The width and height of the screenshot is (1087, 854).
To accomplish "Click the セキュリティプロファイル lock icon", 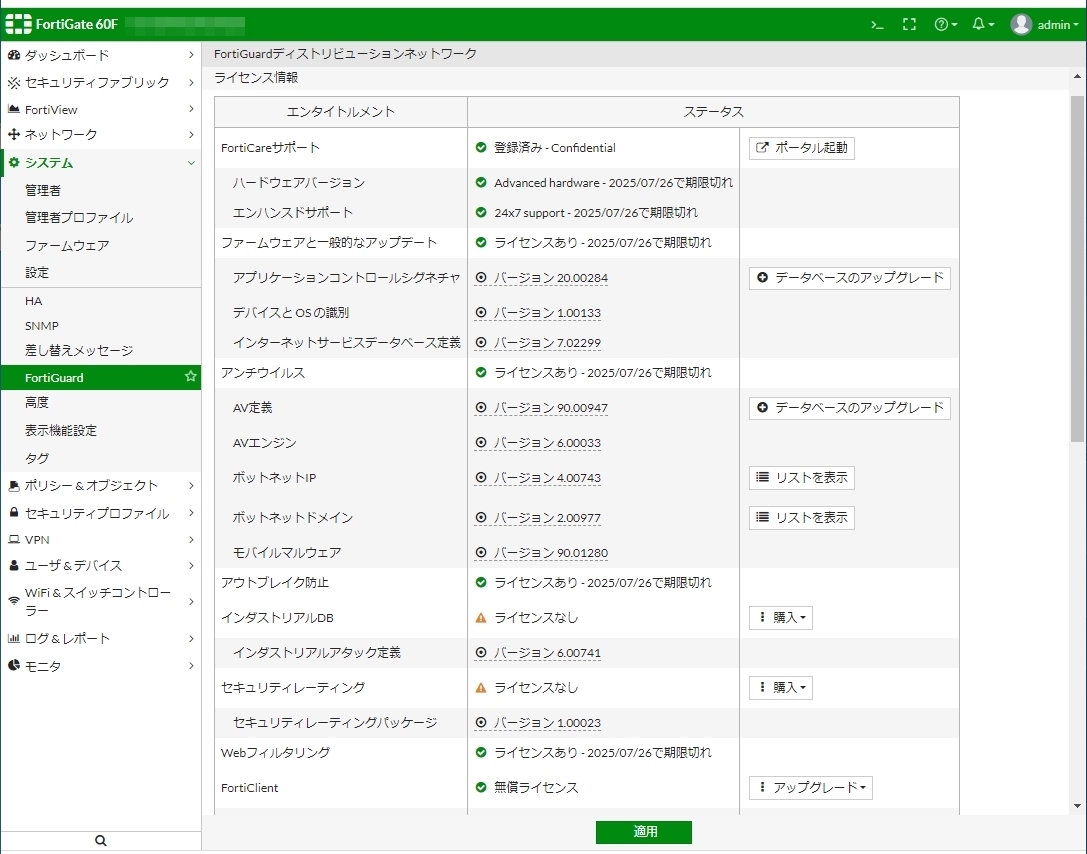I will [x=13, y=512].
